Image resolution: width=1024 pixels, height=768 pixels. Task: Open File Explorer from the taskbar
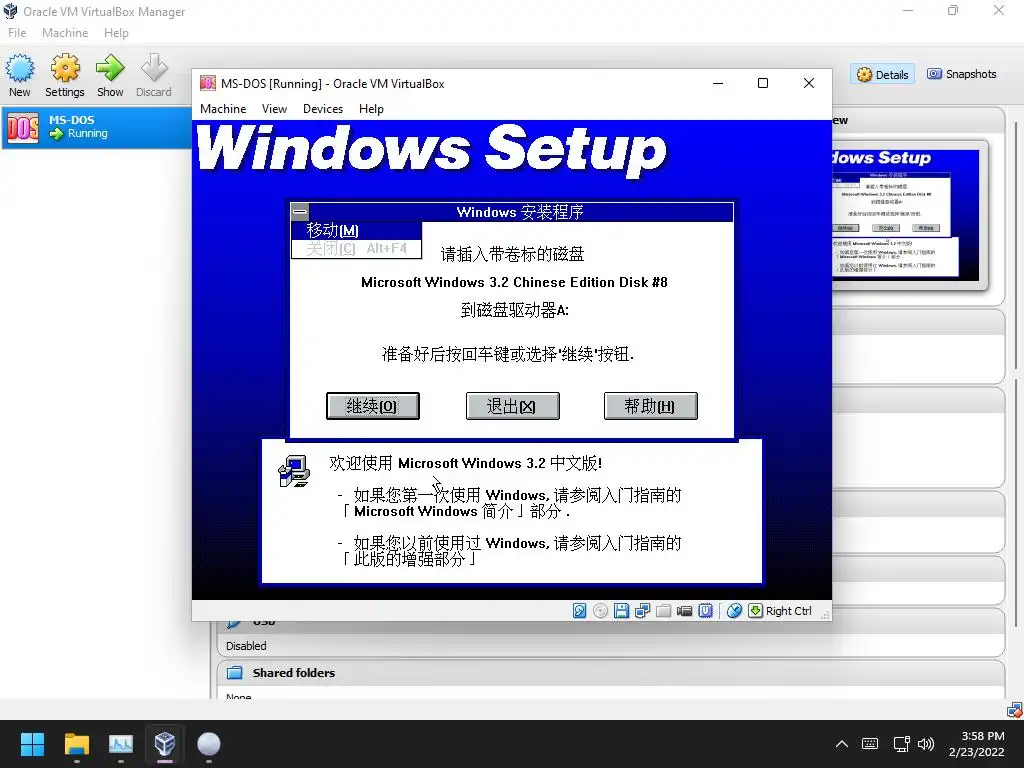coord(76,744)
